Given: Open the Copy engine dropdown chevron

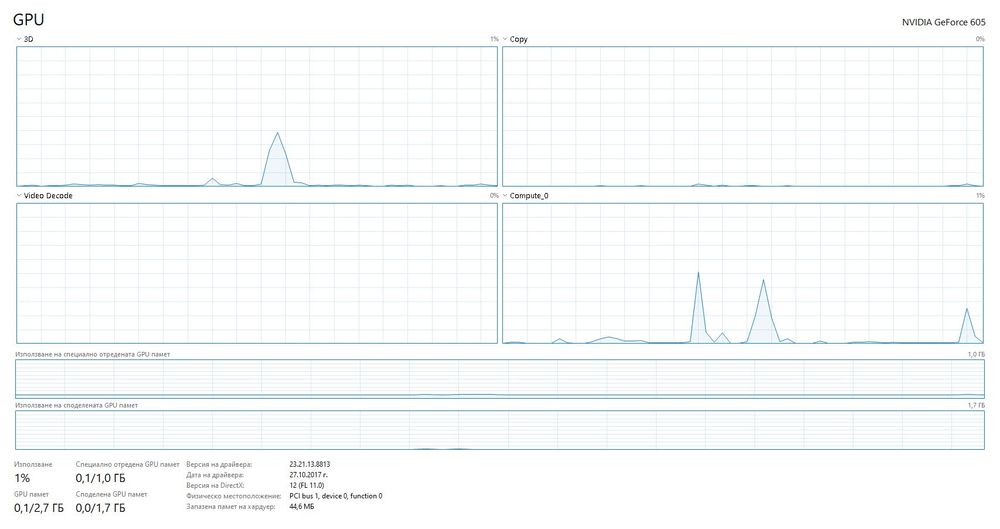Looking at the screenshot, I should point(505,39).
